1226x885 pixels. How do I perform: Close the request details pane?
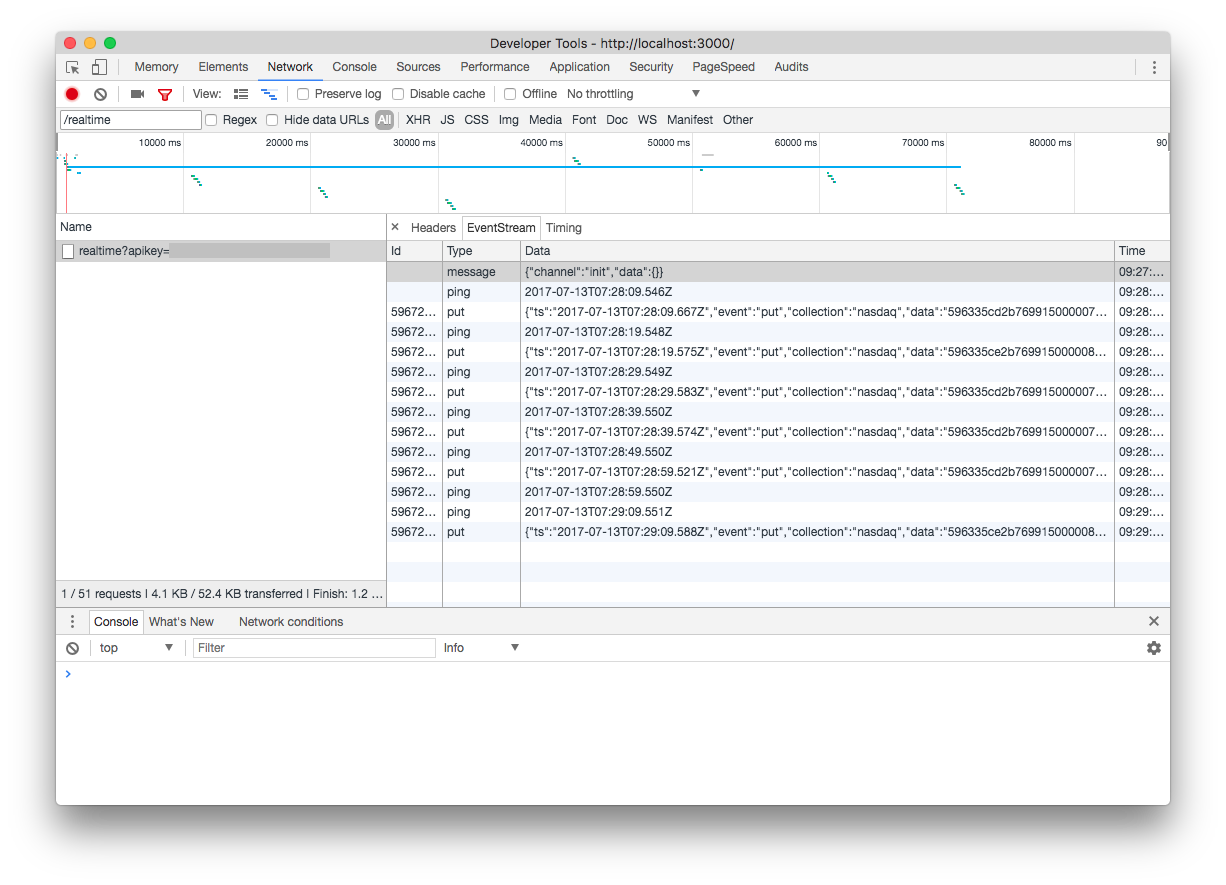395,227
